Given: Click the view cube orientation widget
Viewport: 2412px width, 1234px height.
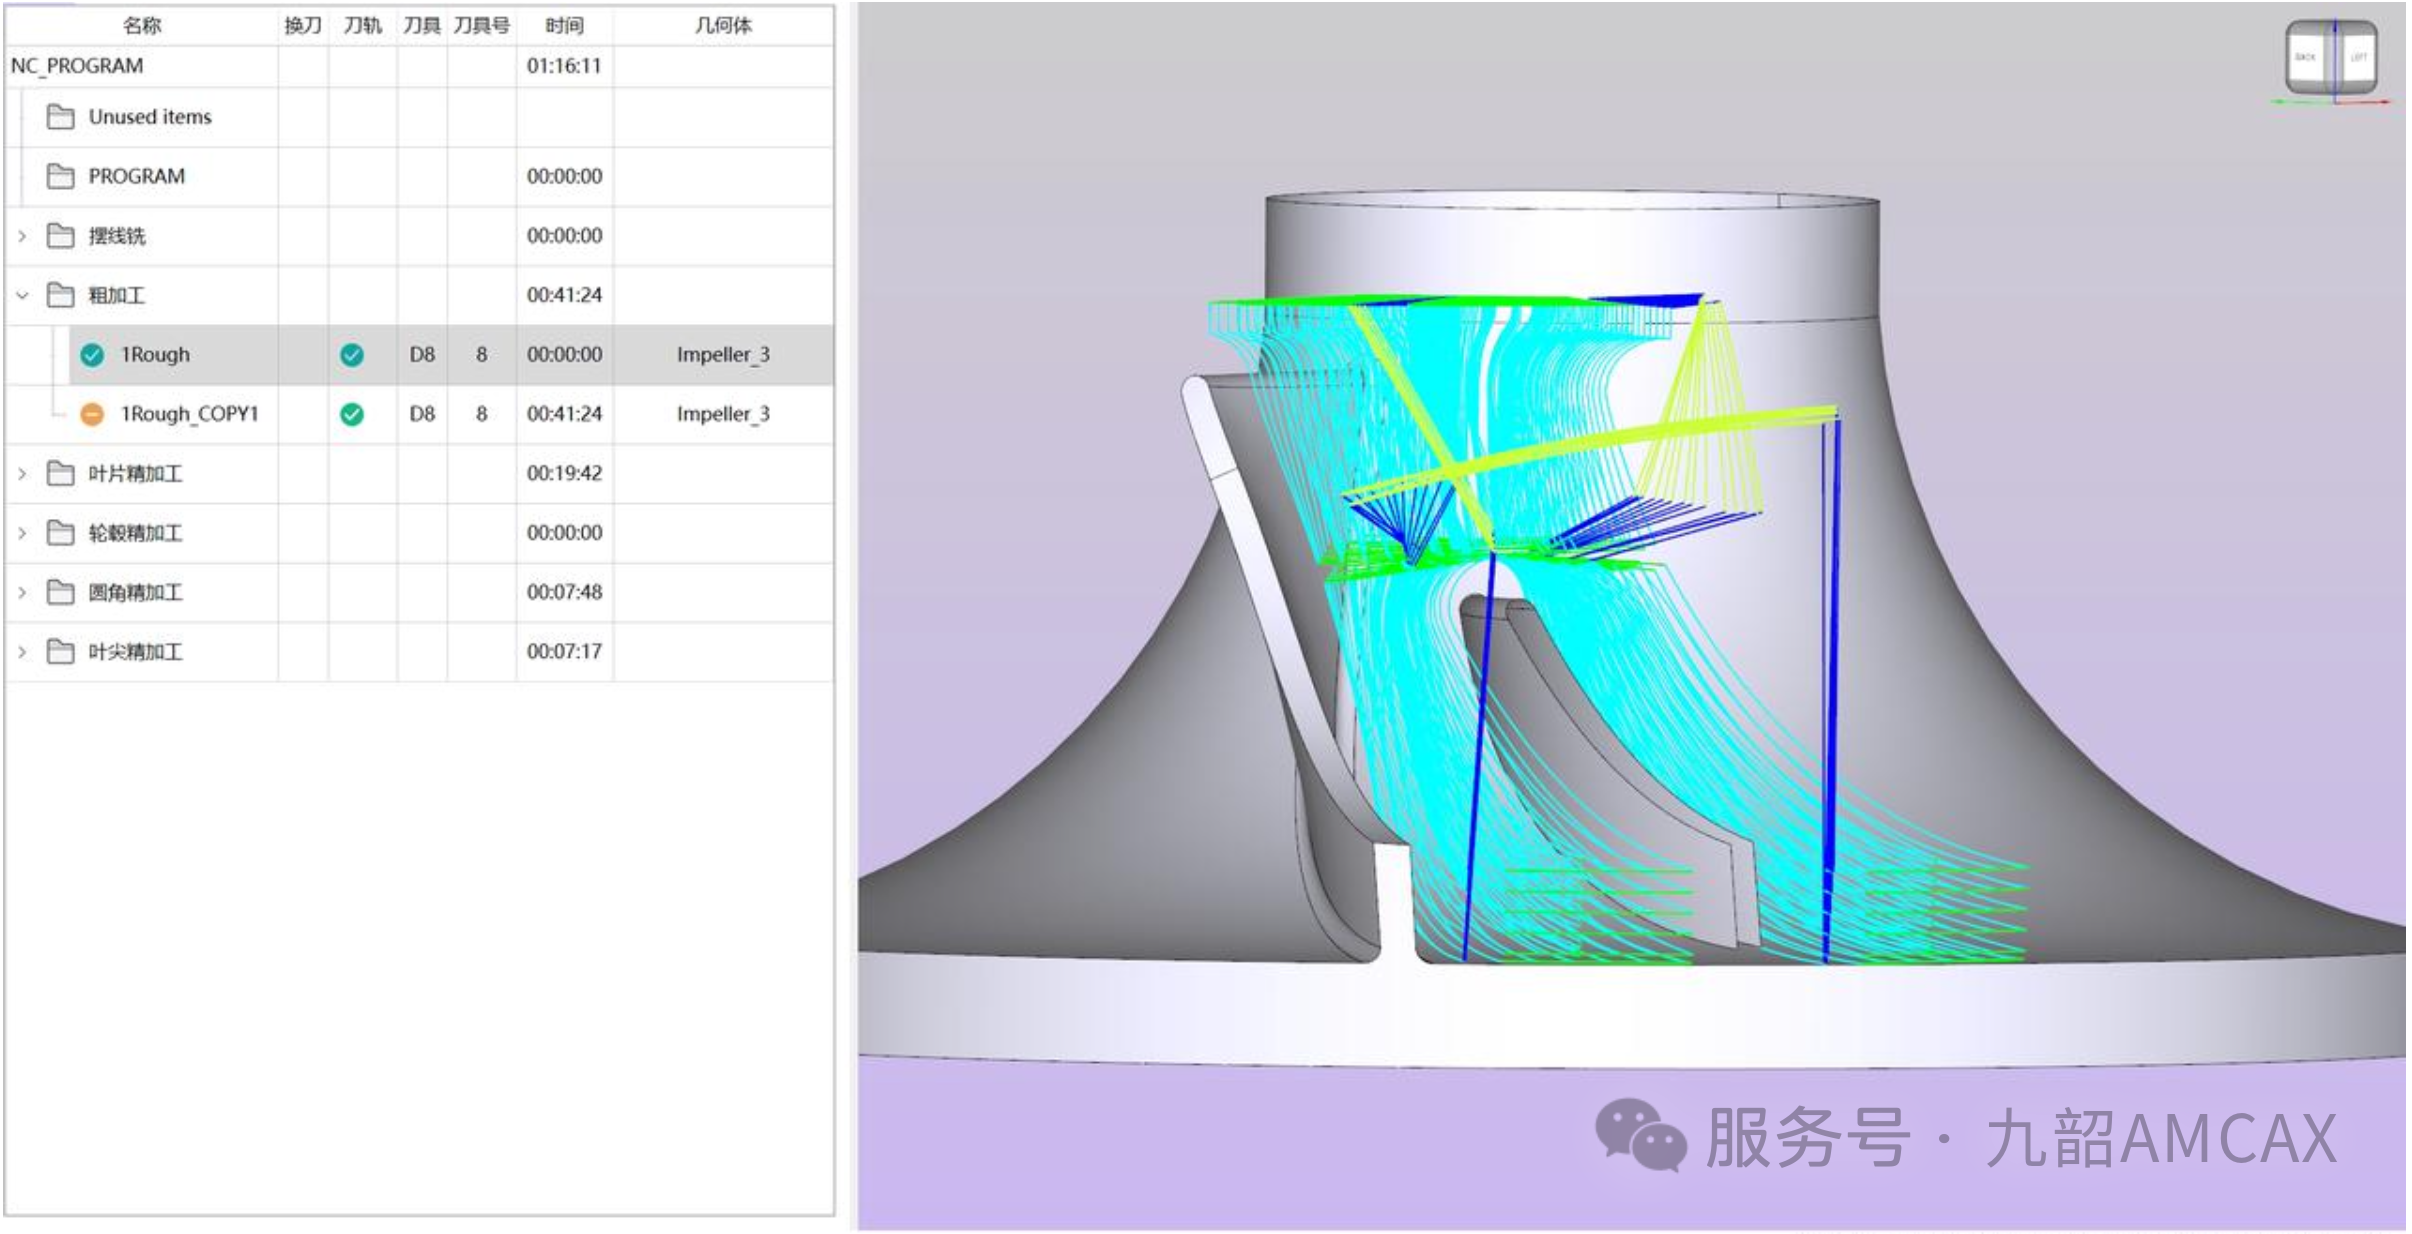Looking at the screenshot, I should coord(2331,59).
